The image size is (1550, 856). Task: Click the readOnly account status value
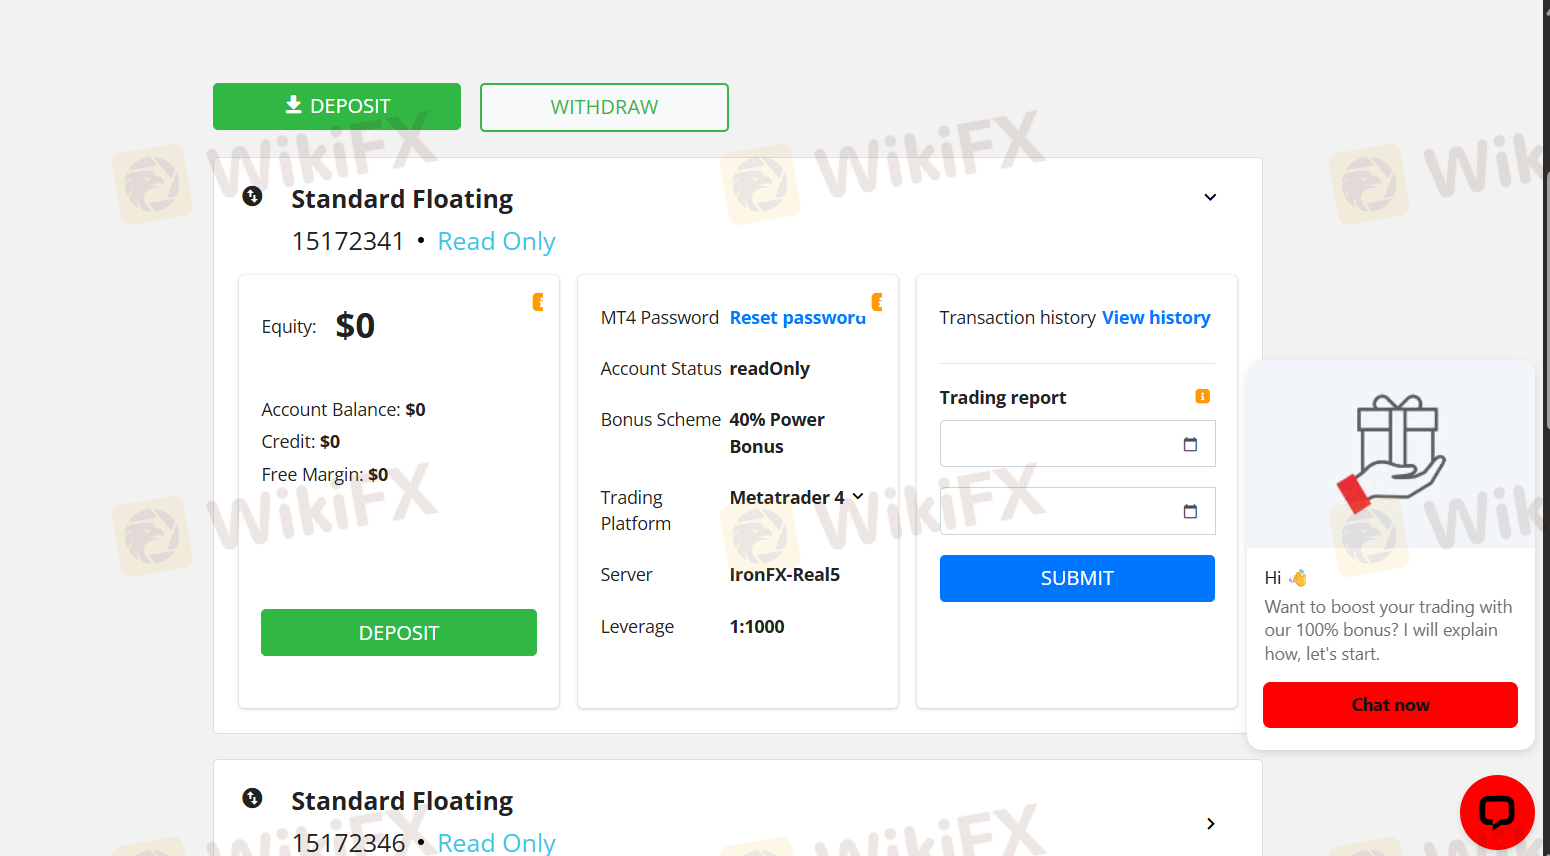770,368
